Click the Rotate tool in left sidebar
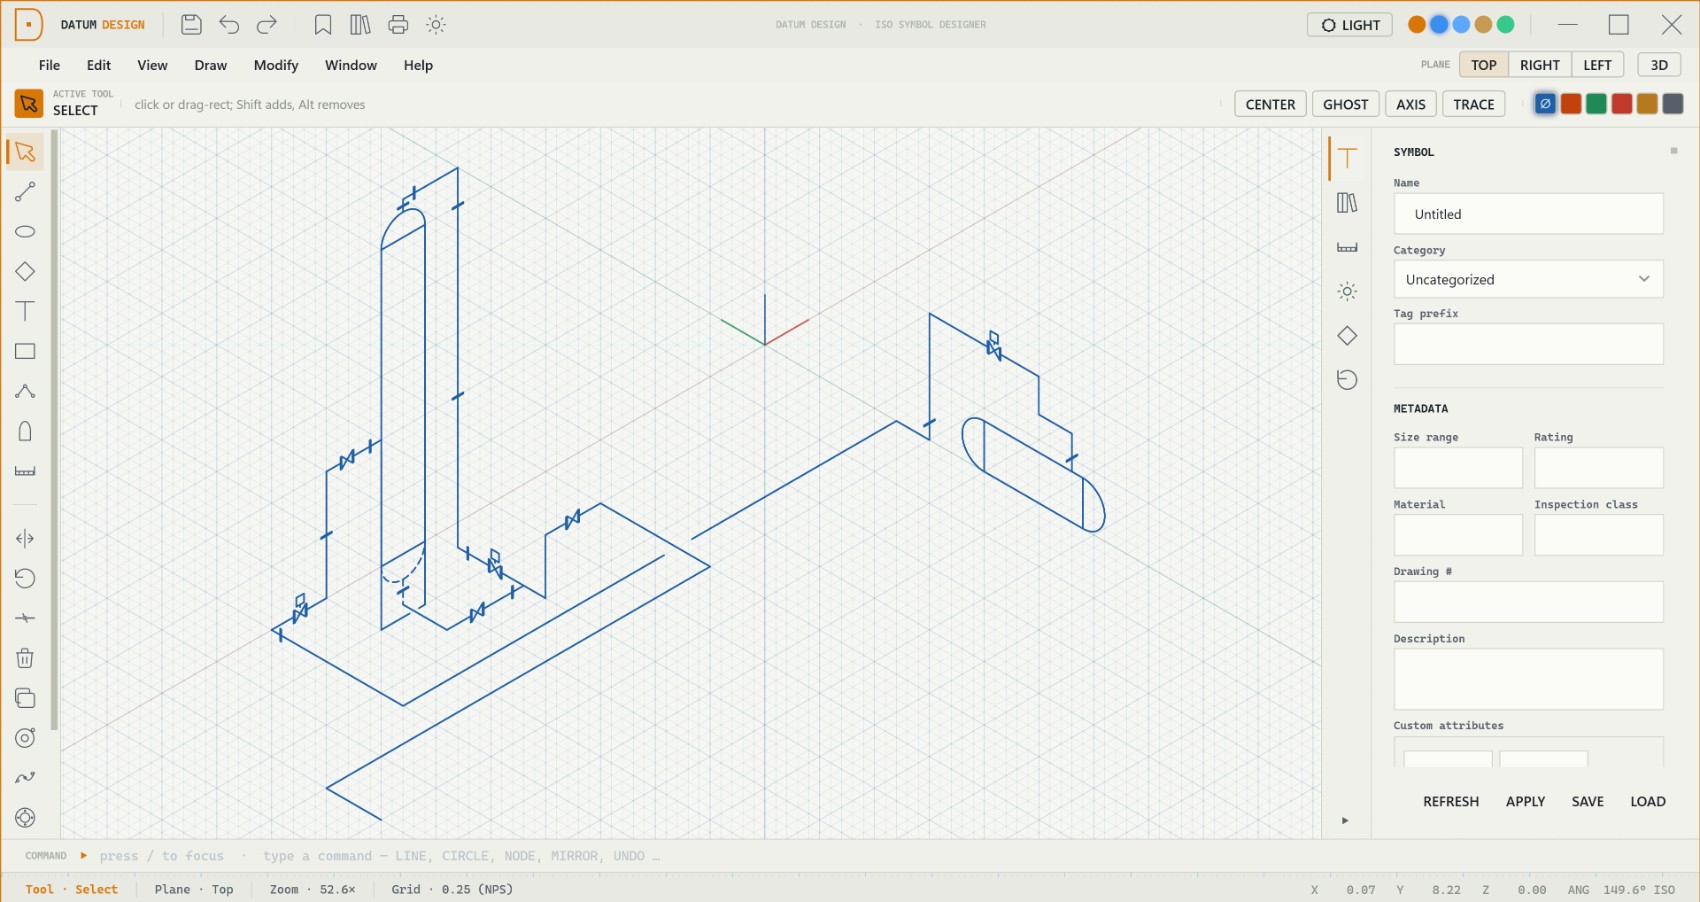This screenshot has width=1700, height=902. 25,579
